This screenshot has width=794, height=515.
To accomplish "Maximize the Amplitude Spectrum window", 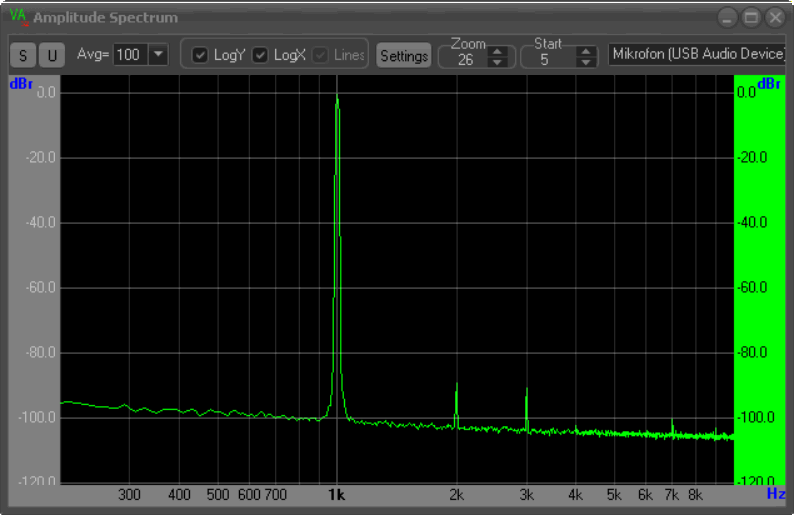I will point(751,17).
